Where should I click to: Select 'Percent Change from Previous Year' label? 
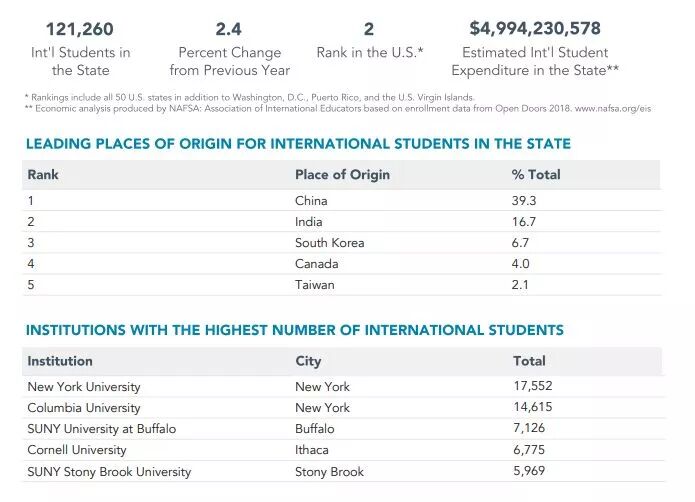point(230,61)
